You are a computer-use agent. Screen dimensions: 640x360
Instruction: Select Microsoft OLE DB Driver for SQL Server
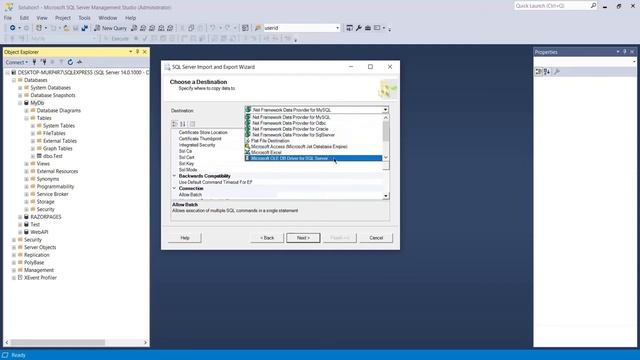click(313, 158)
